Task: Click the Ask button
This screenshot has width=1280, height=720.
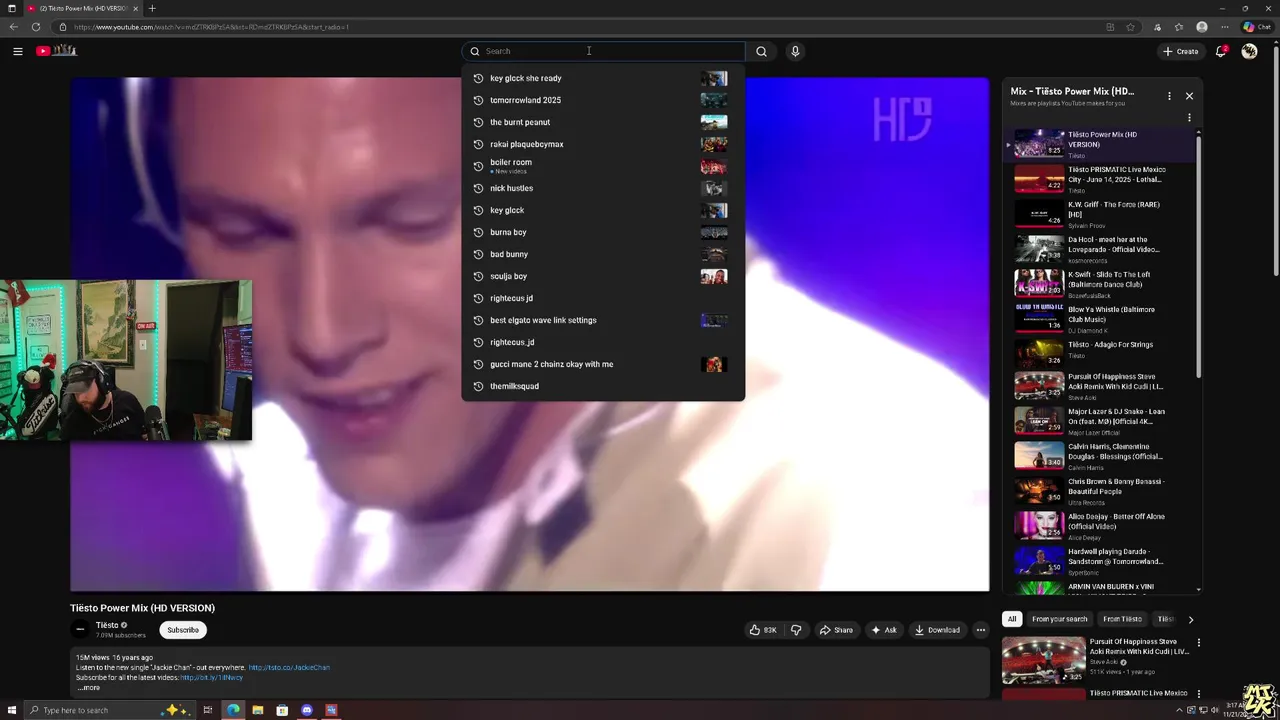Action: click(x=884, y=630)
